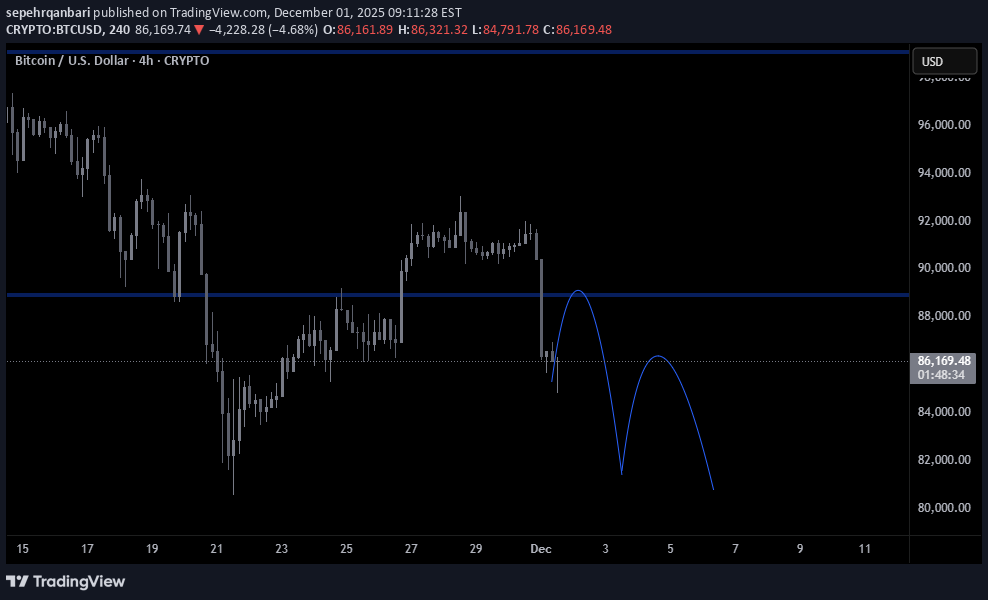Click the first peak of the blue projection curve

(x=577, y=291)
